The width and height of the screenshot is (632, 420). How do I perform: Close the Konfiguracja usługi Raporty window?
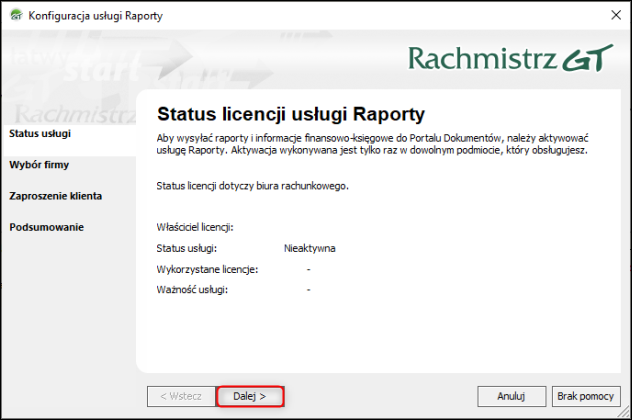[616, 15]
